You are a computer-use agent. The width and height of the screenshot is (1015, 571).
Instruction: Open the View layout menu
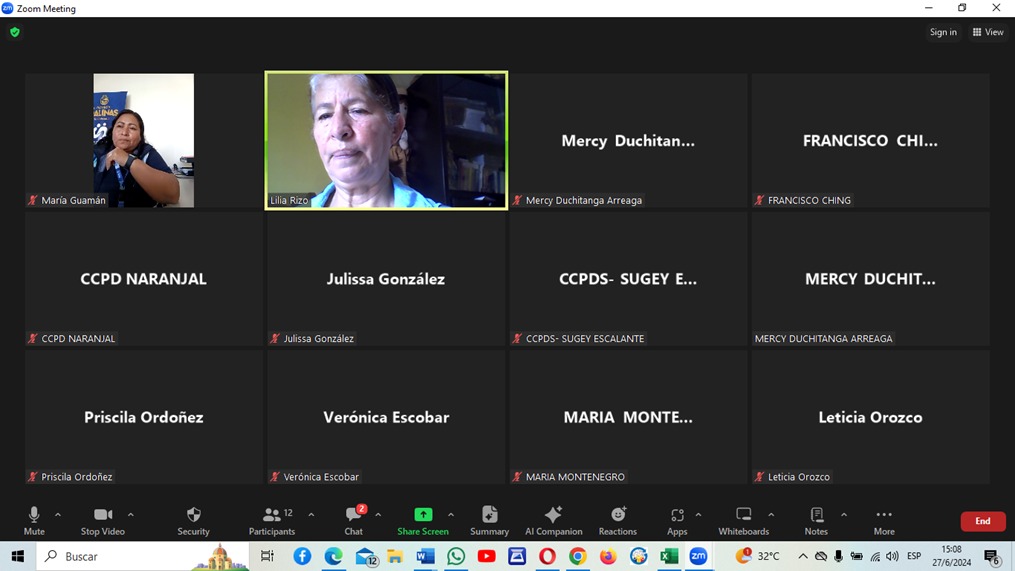(x=987, y=32)
